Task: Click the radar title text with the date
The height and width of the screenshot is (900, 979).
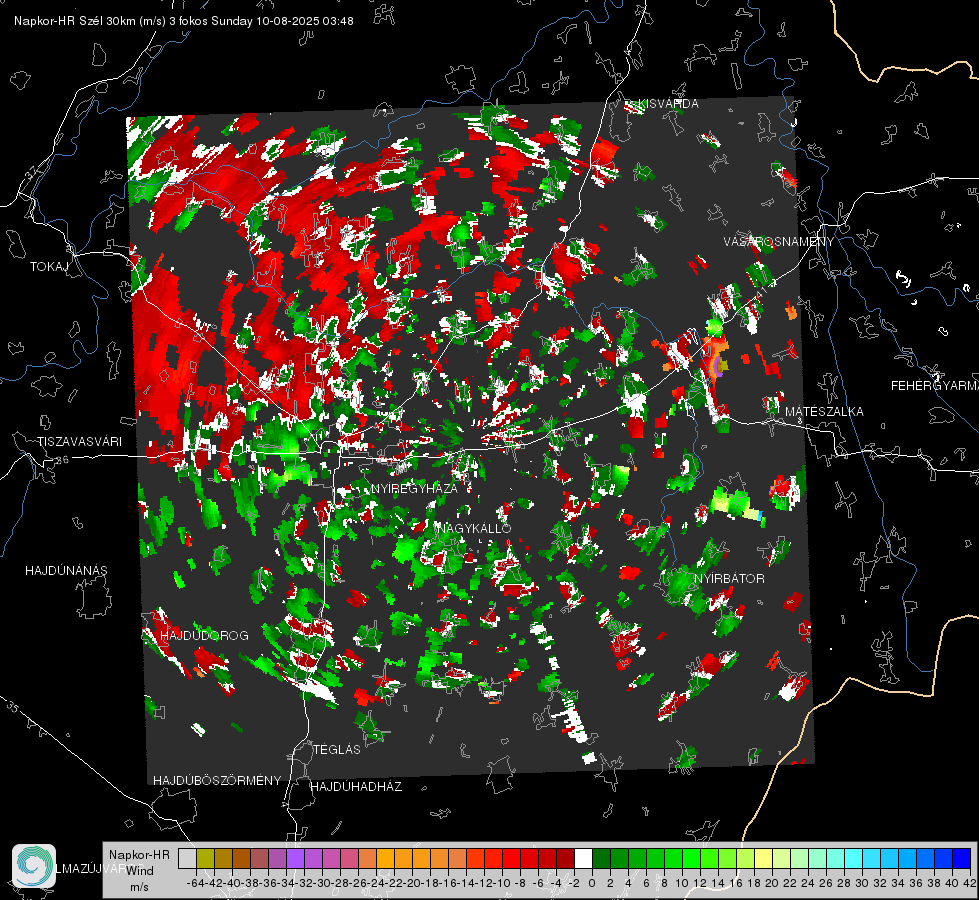Action: point(184,21)
